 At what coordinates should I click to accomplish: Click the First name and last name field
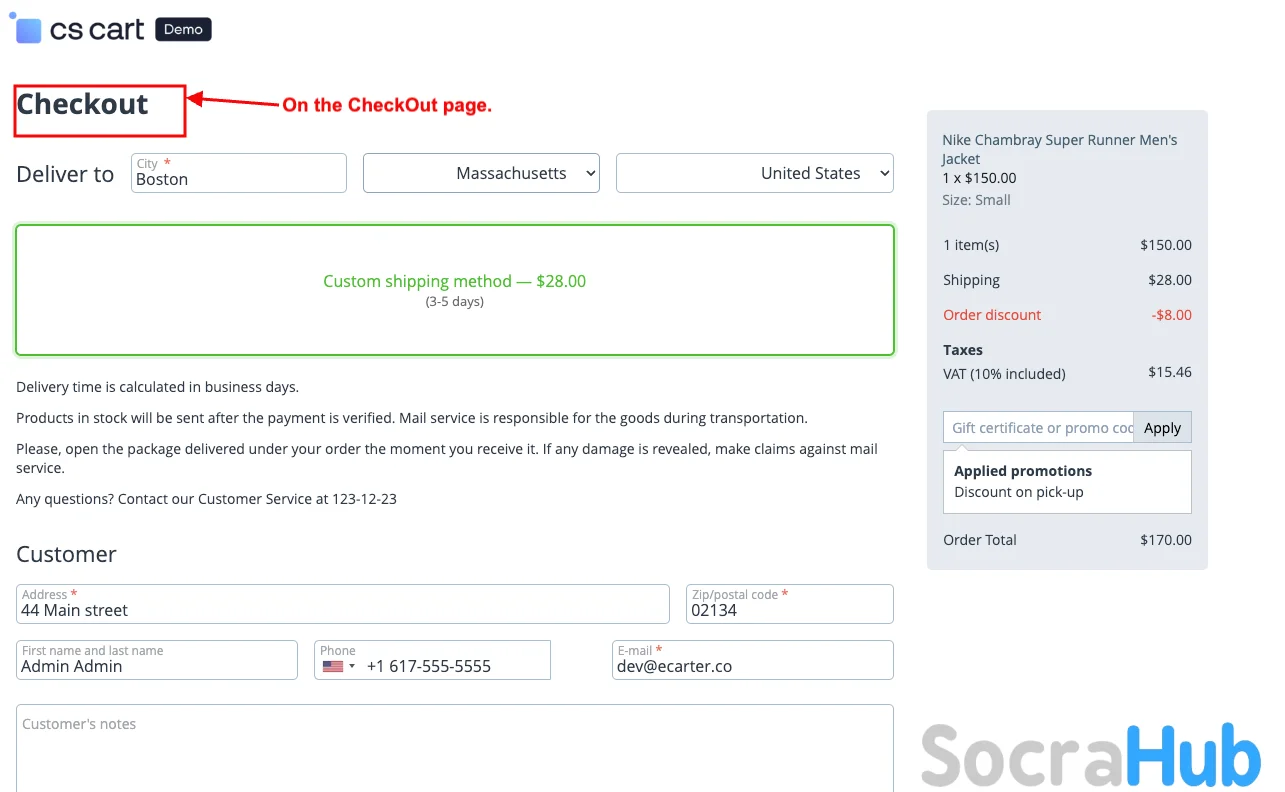click(x=156, y=665)
